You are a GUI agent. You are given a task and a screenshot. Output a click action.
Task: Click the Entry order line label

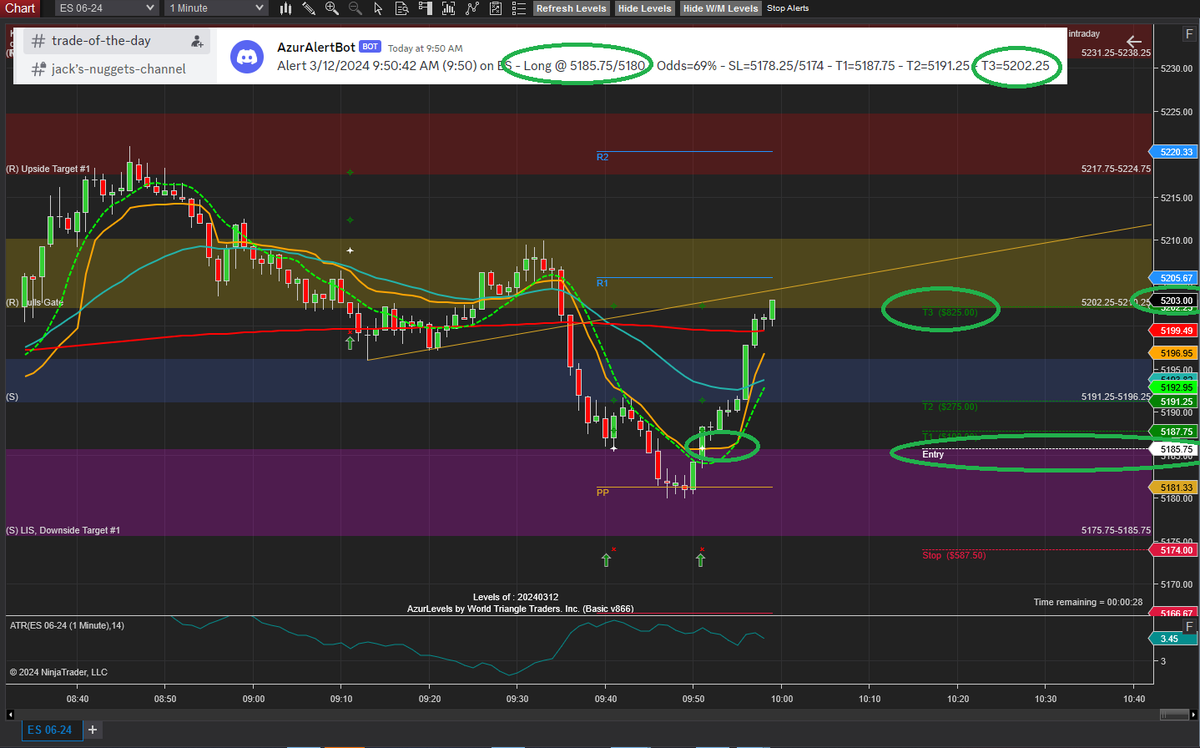(932, 454)
